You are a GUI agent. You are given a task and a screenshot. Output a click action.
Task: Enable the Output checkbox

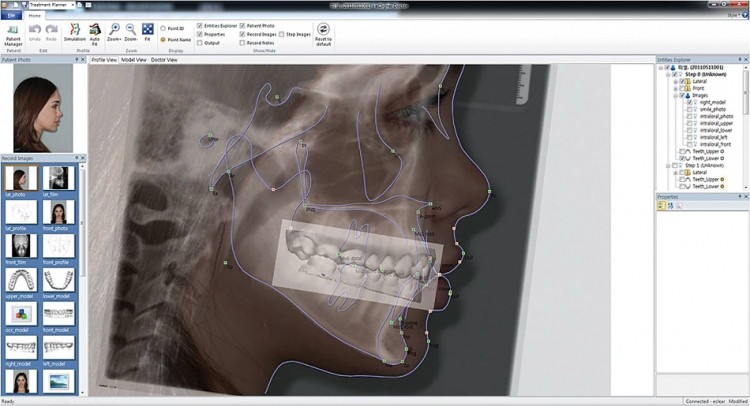[x=200, y=43]
